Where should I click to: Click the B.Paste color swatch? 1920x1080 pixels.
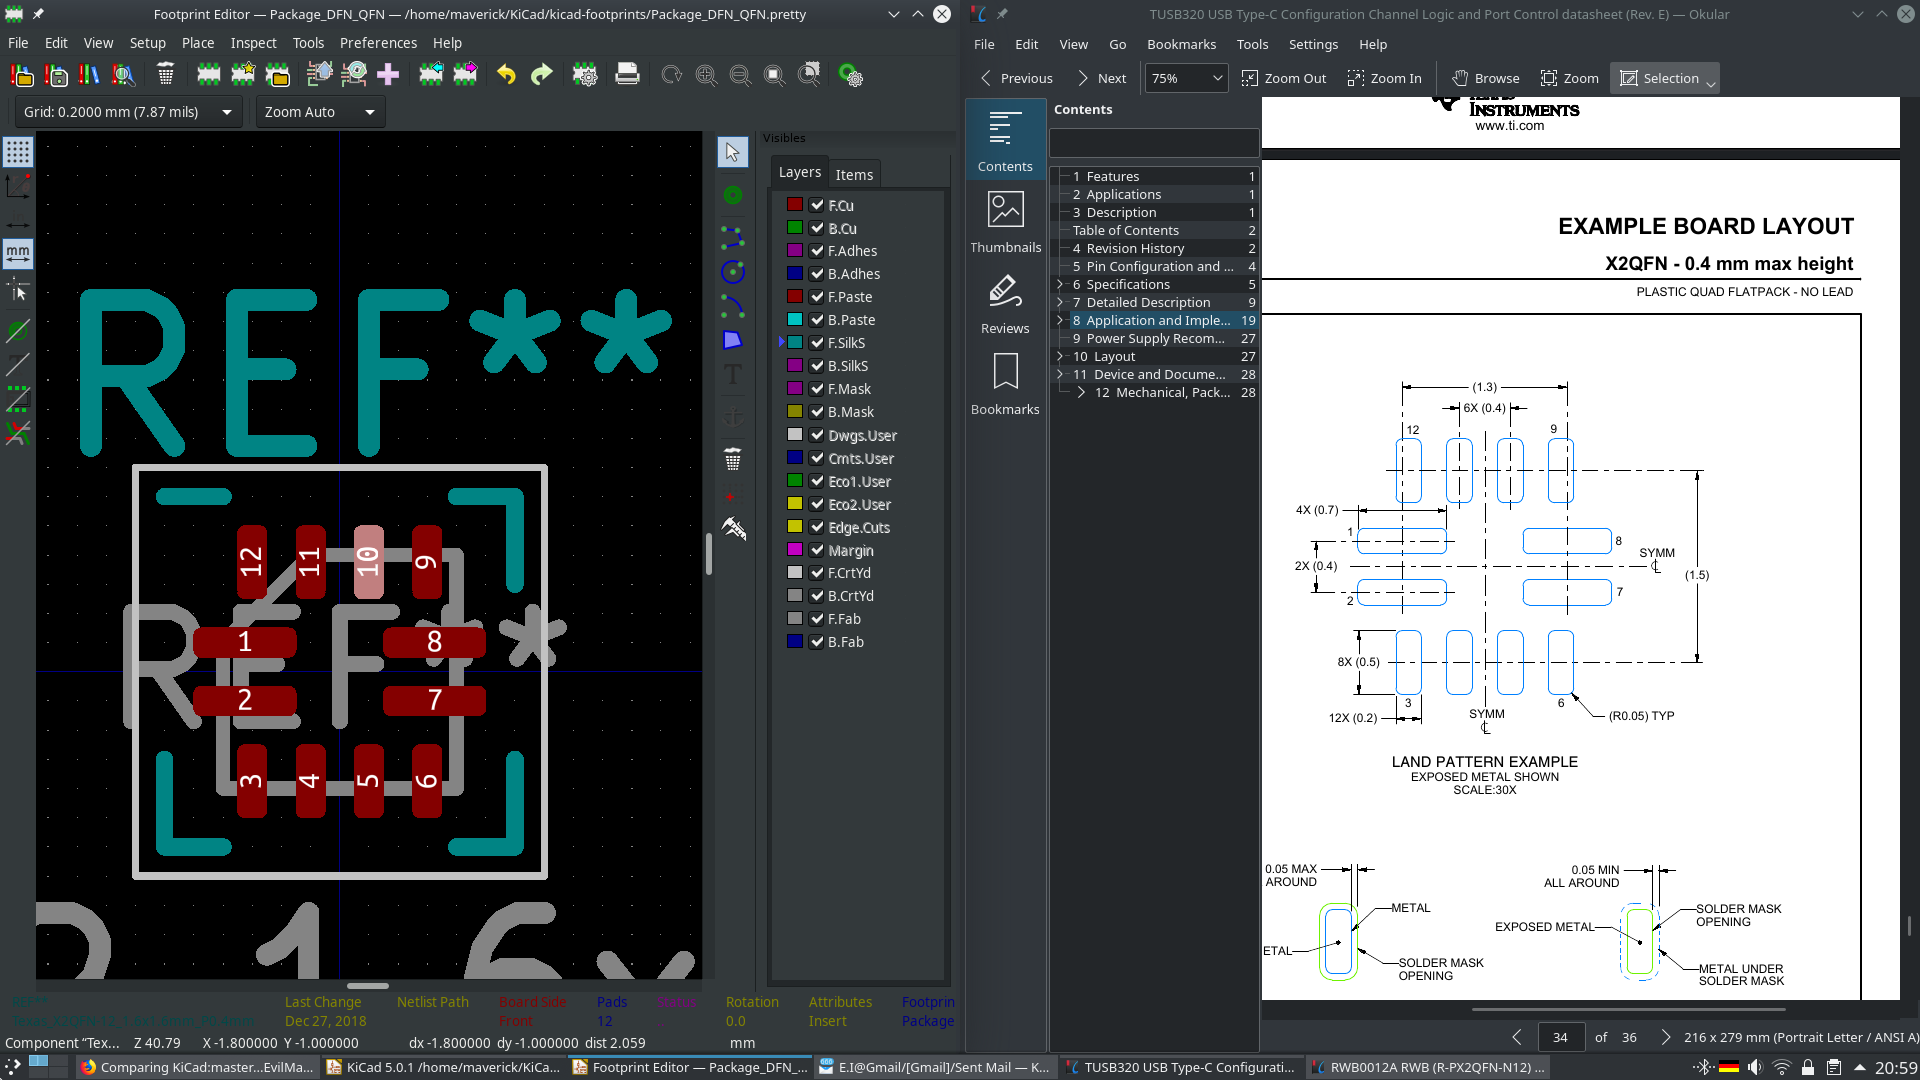pos(795,320)
